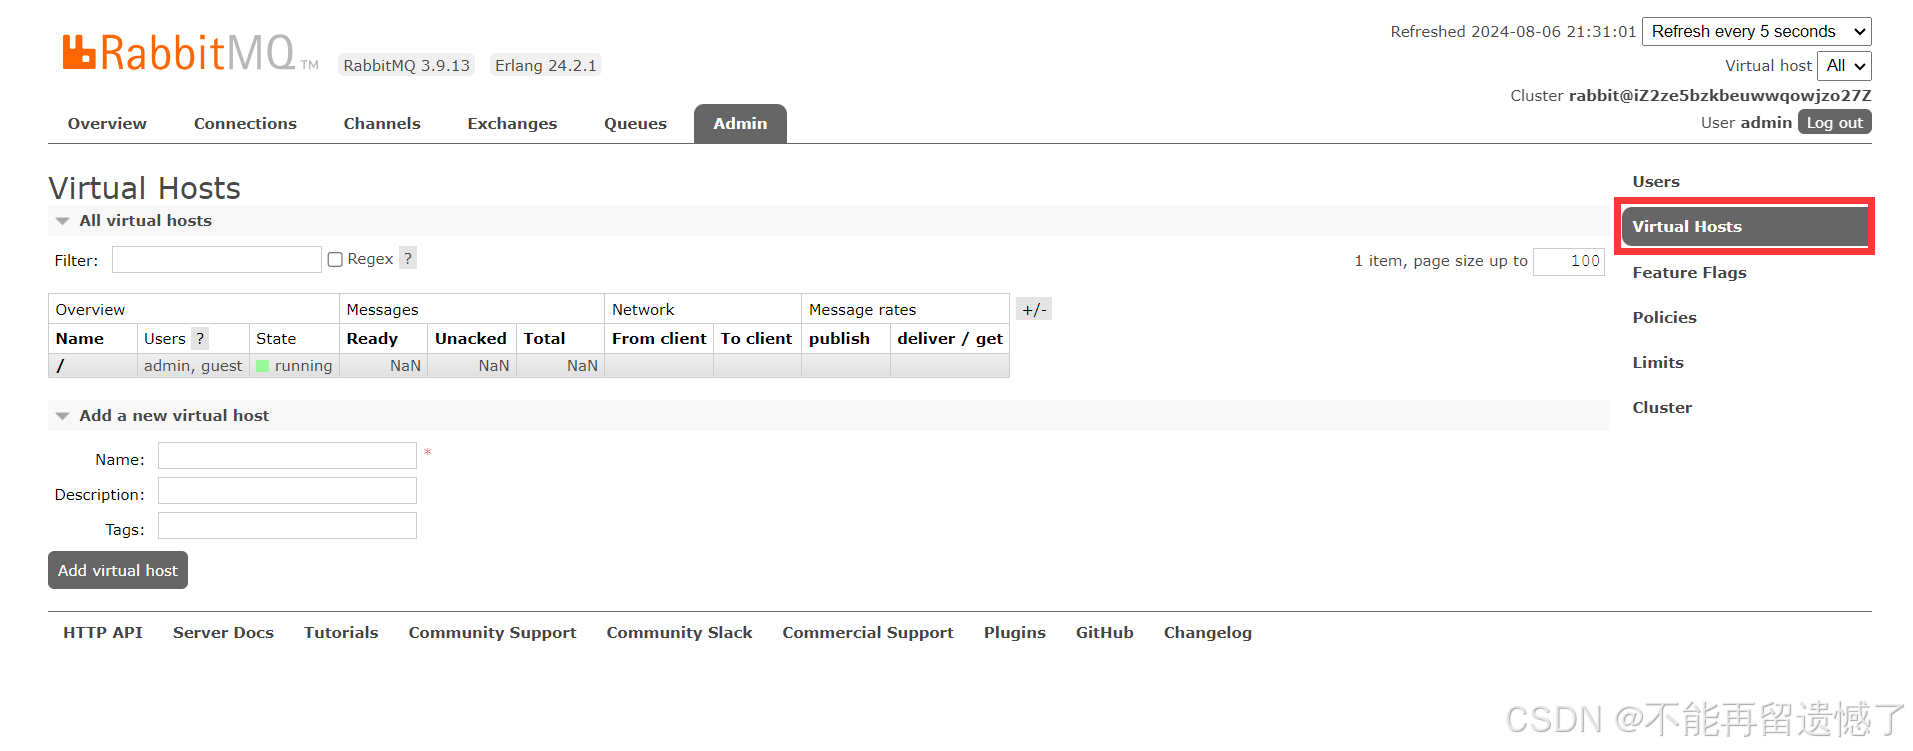Sort by the To client column header
Screen dimensions: 1913x751
click(756, 338)
